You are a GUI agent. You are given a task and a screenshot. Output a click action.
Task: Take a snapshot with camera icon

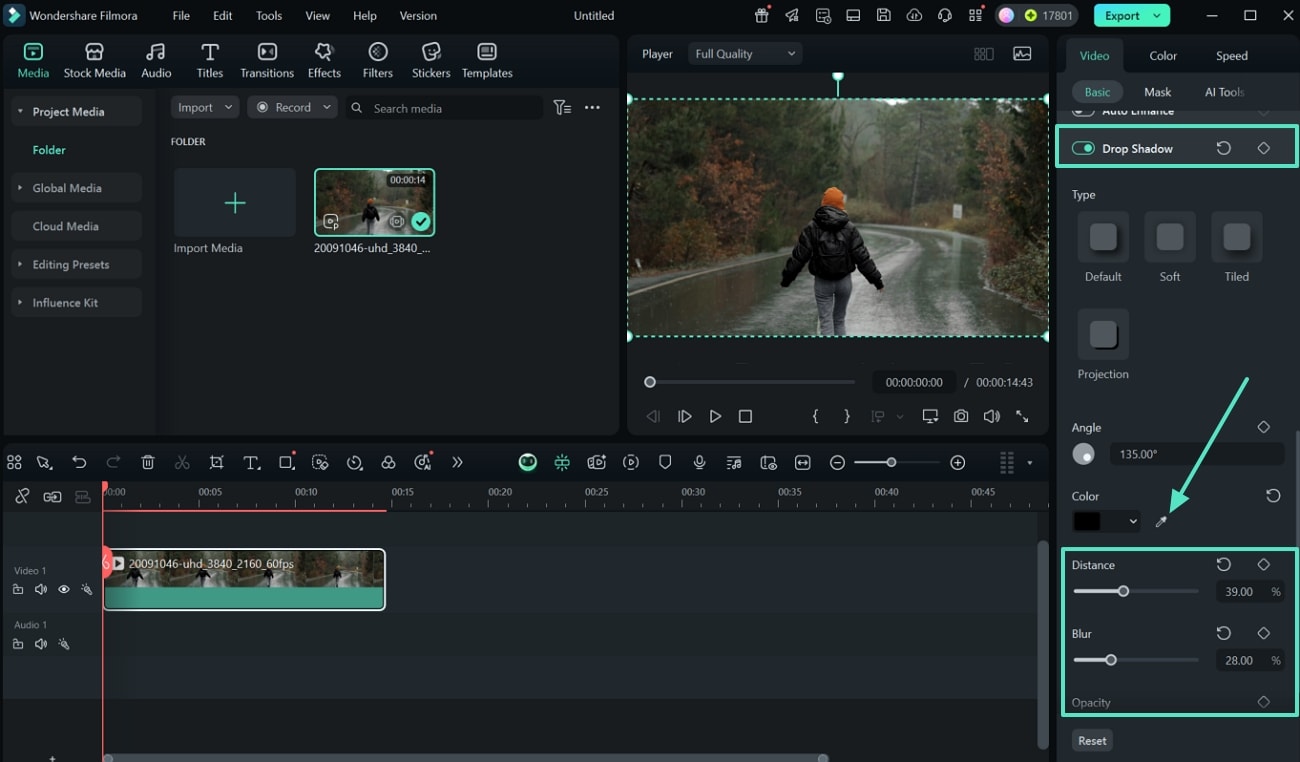(961, 416)
